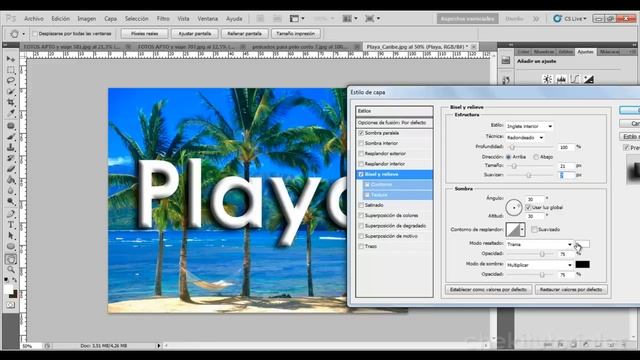
Task: Toggle Usar luz global checkbox
Action: coord(528,207)
